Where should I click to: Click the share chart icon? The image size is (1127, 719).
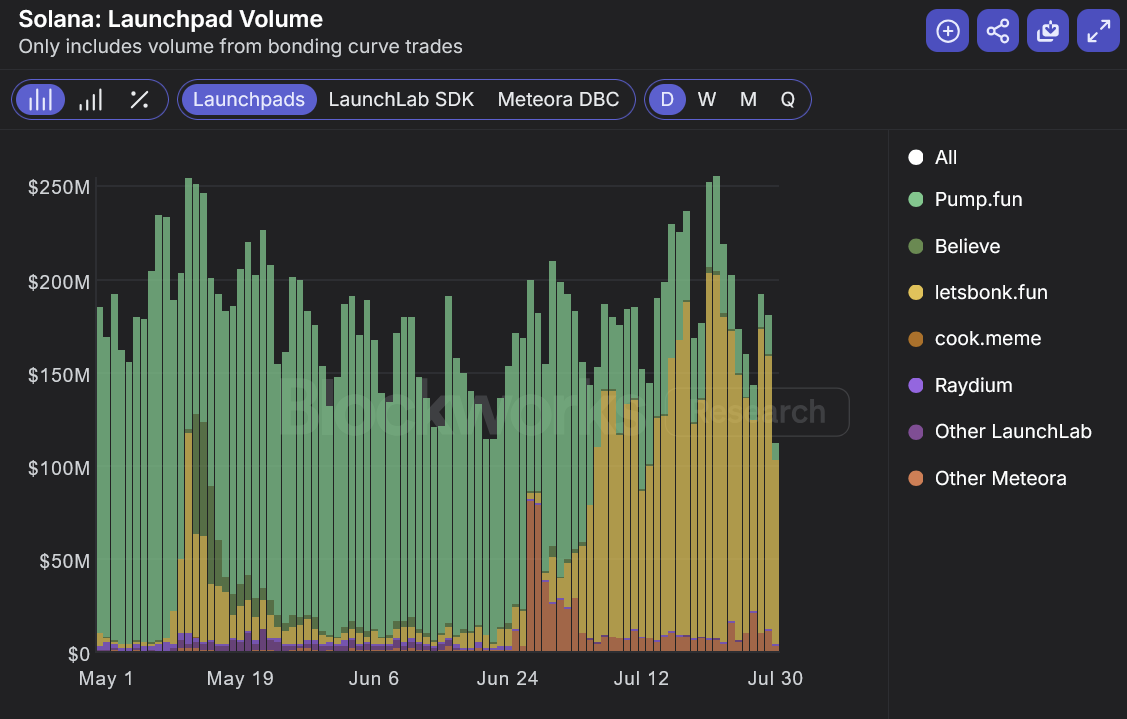(x=997, y=30)
